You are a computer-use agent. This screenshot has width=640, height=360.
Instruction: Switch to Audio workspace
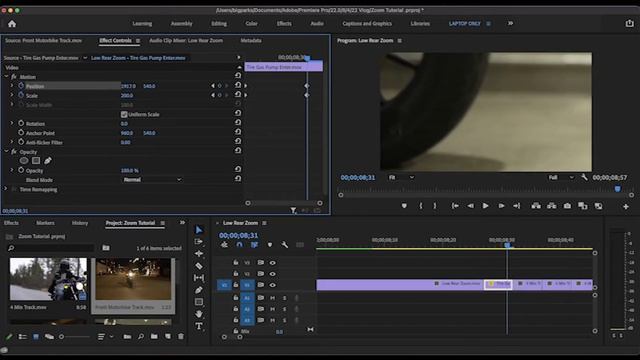pyautogui.click(x=317, y=24)
